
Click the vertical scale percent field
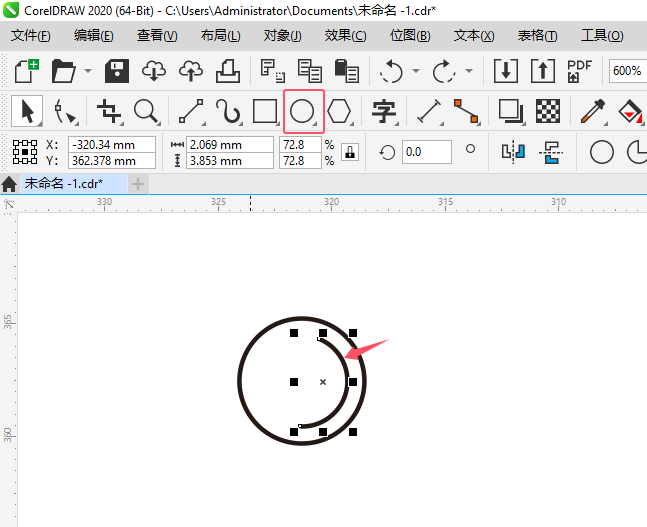[x=300, y=161]
